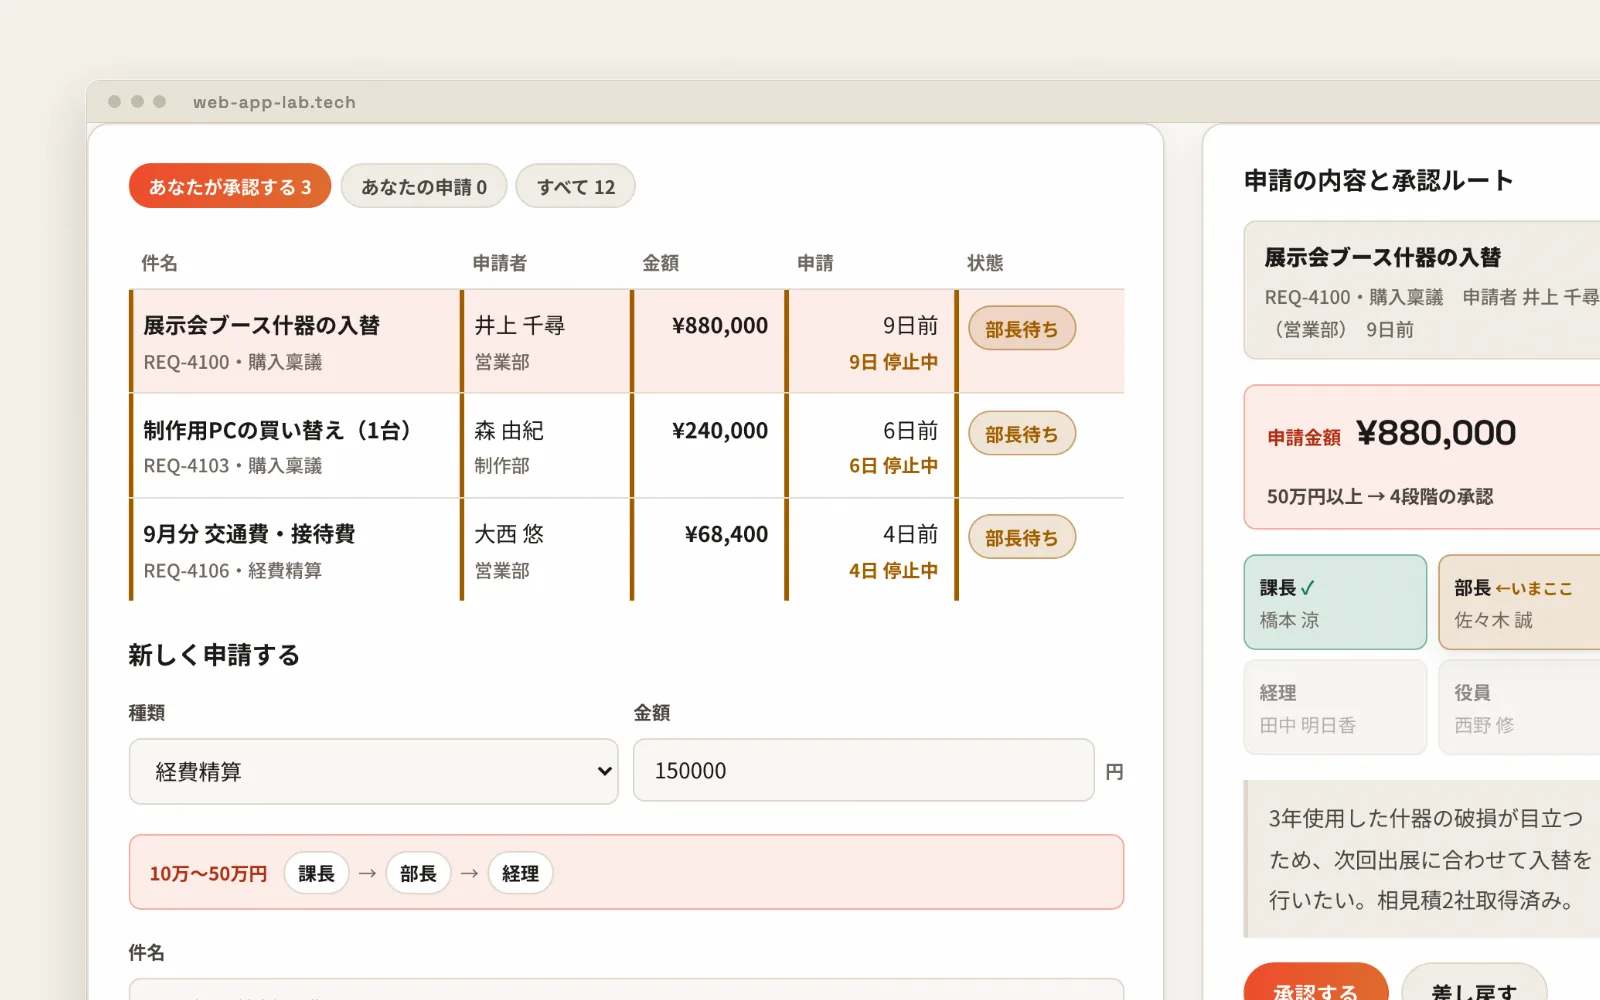The image size is (1600, 1000).
Task: Click the 申請の内容と承認ルート heading
Action: [x=1378, y=180]
